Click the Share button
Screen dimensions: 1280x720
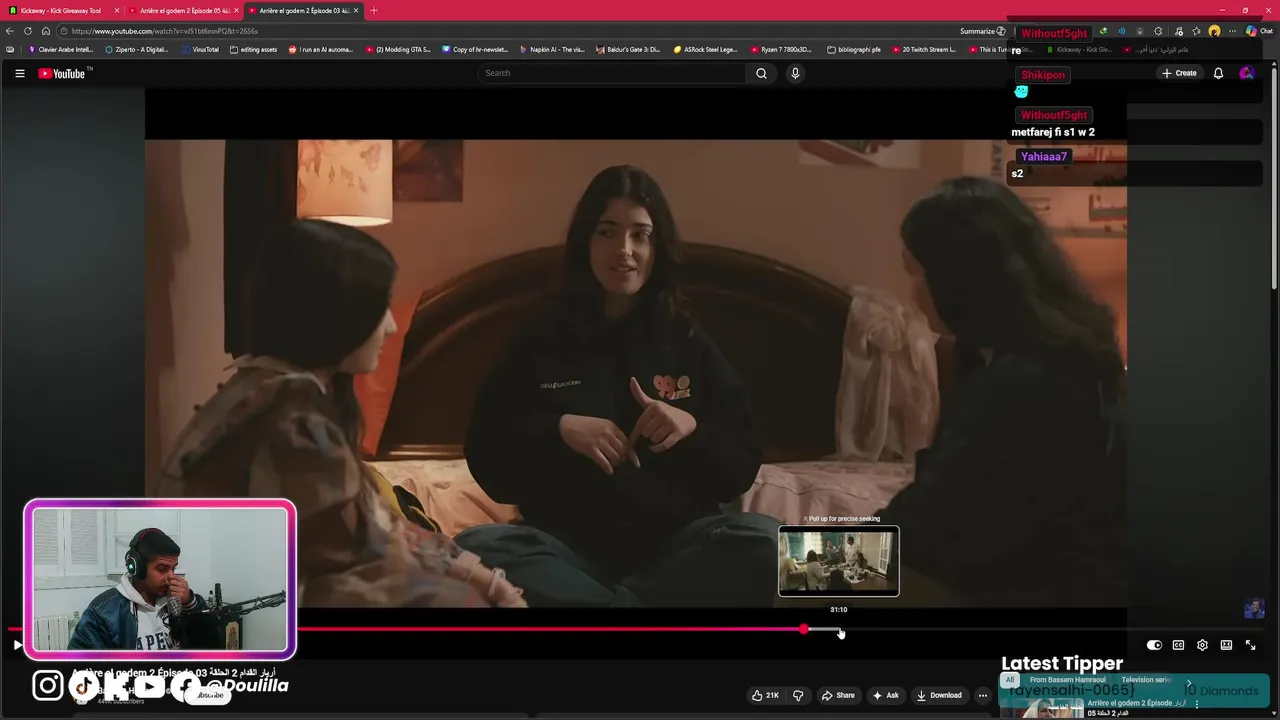(x=838, y=695)
